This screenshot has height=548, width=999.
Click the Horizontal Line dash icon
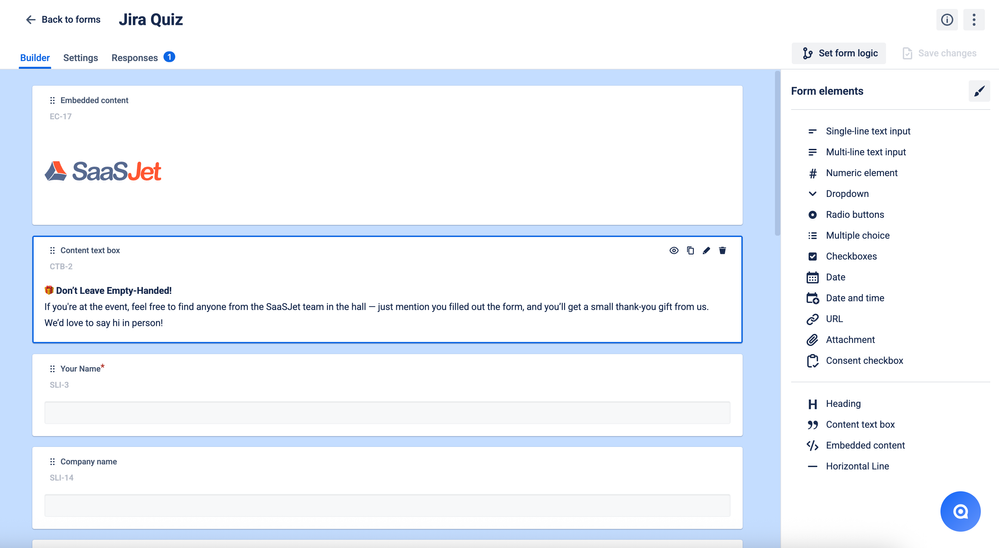tap(812, 466)
